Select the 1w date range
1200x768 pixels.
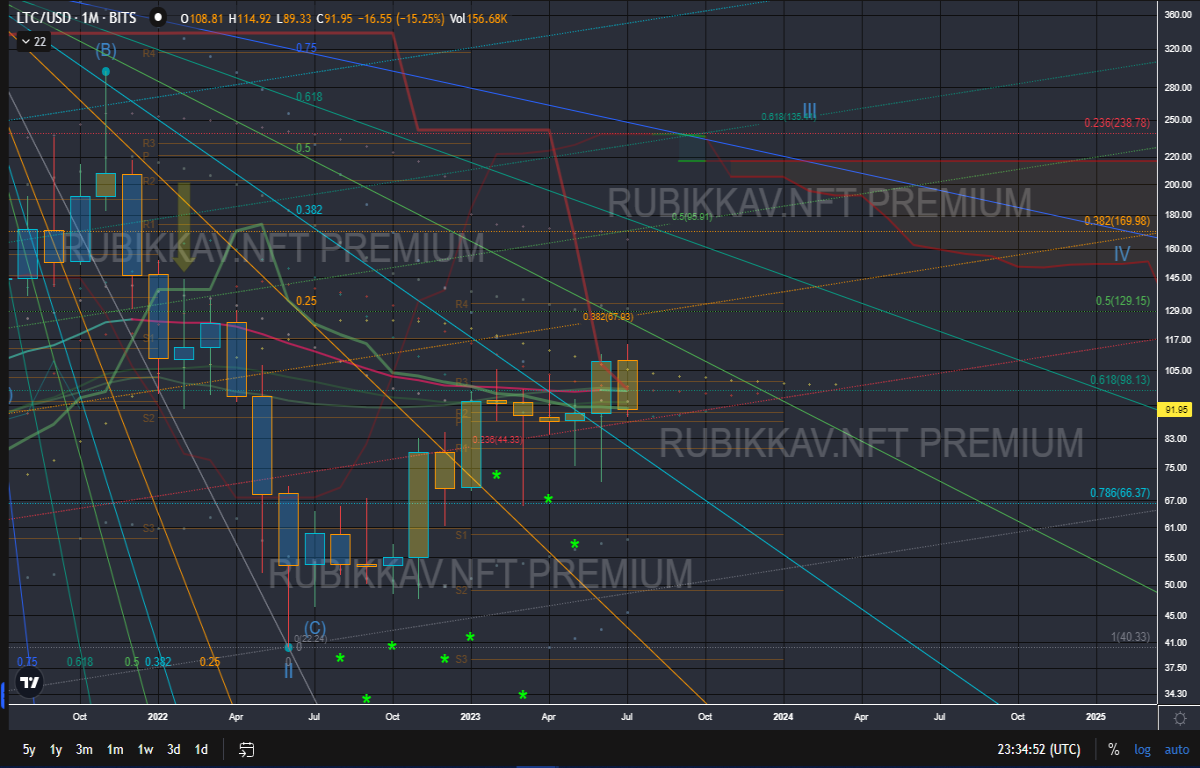pyautogui.click(x=145, y=749)
